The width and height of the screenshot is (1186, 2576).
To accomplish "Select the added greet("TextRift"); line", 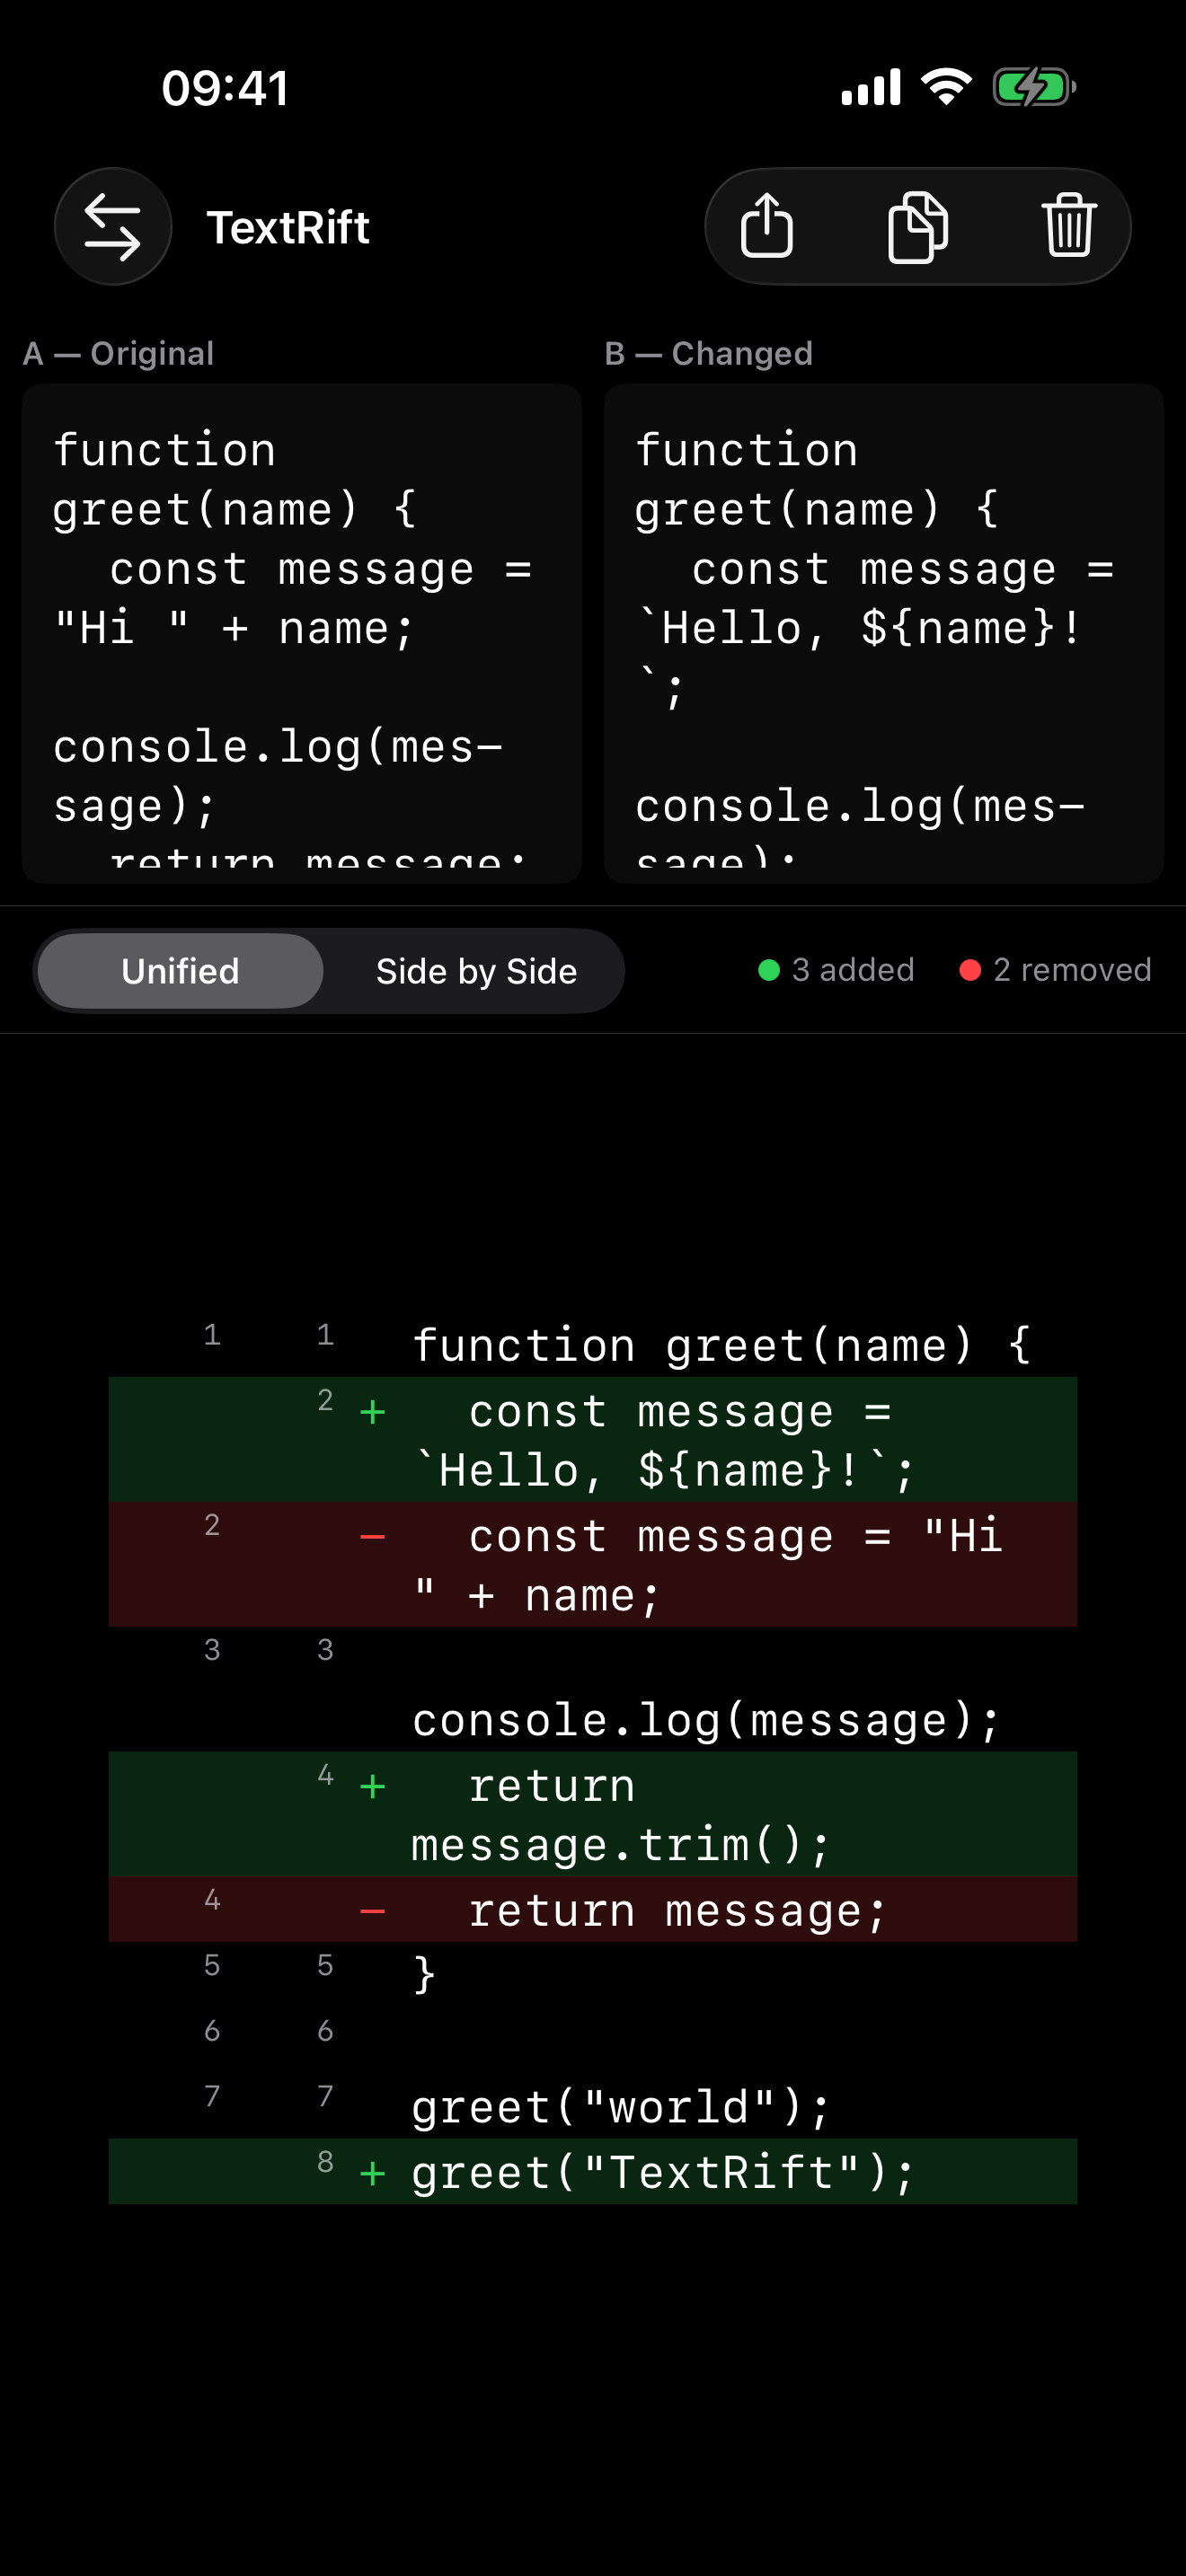I will [593, 2171].
